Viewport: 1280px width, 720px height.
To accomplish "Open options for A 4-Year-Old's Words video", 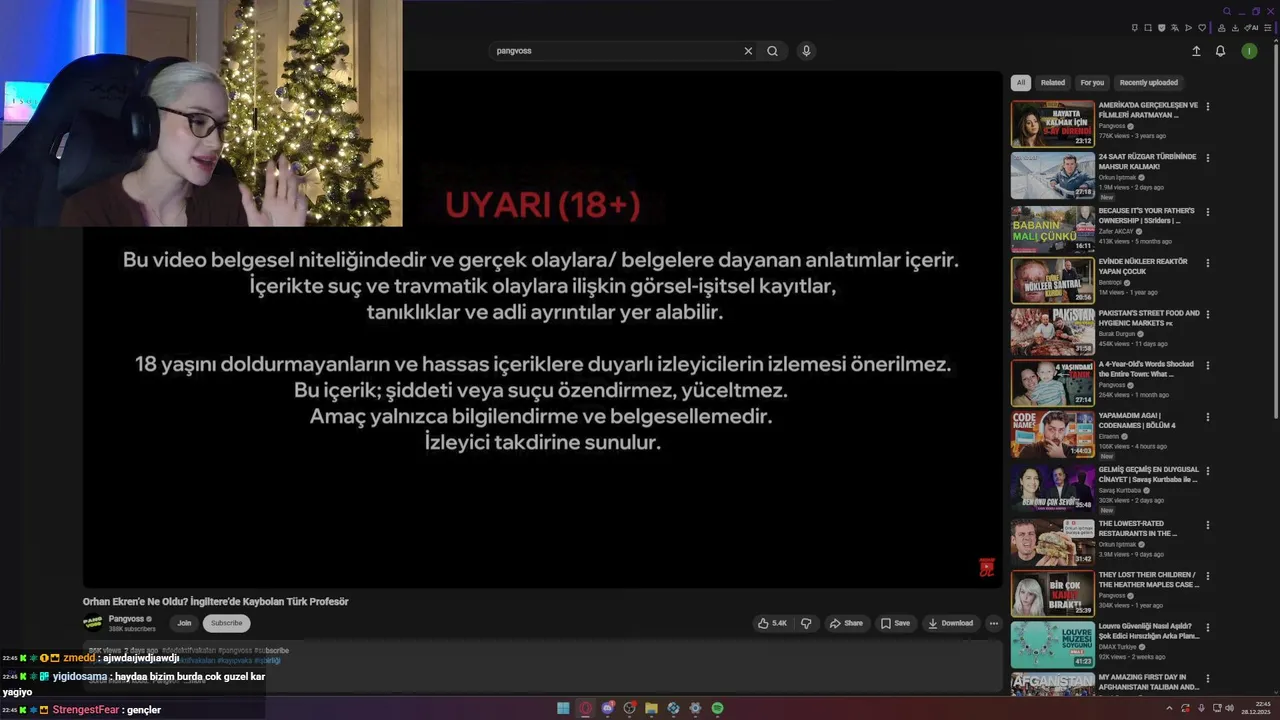I will coord(1208,365).
